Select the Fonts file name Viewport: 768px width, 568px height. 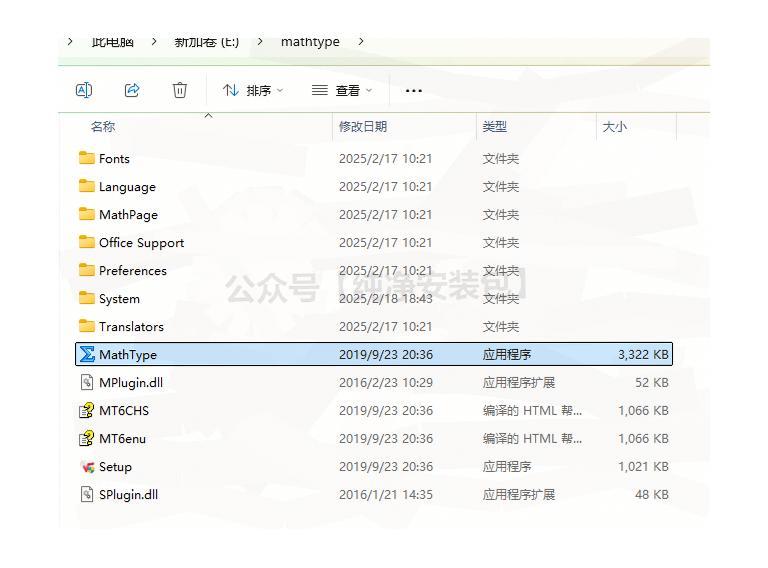pos(114,159)
